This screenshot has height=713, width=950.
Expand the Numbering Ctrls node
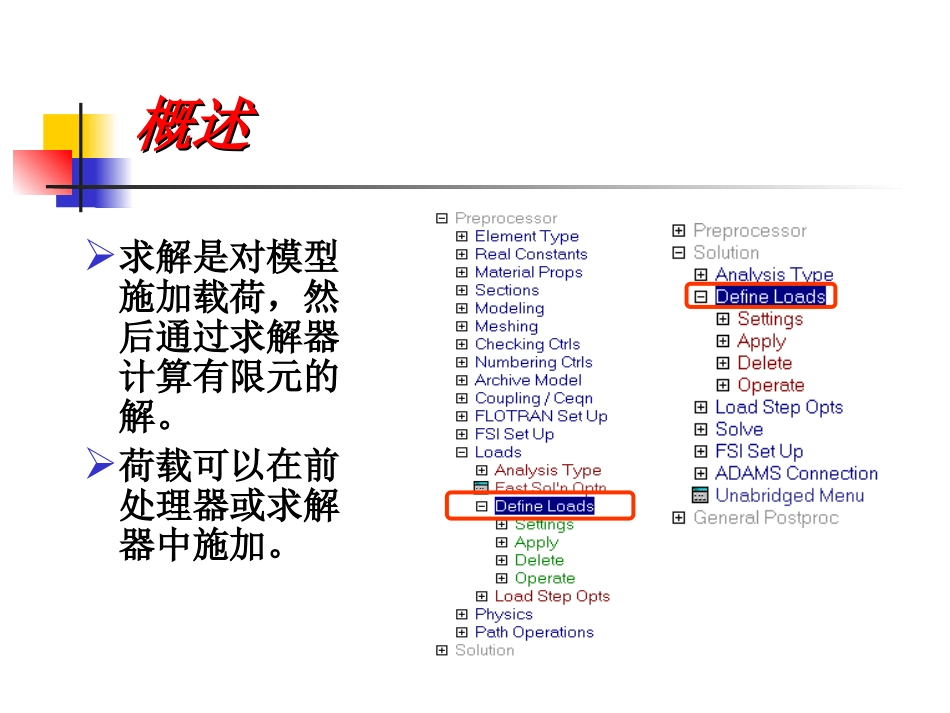[462, 362]
